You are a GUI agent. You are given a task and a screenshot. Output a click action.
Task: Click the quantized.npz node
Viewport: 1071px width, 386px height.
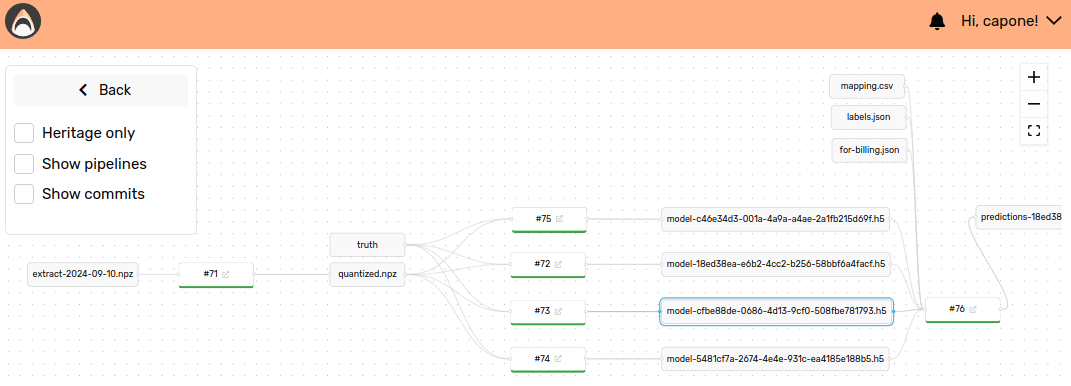click(367, 275)
